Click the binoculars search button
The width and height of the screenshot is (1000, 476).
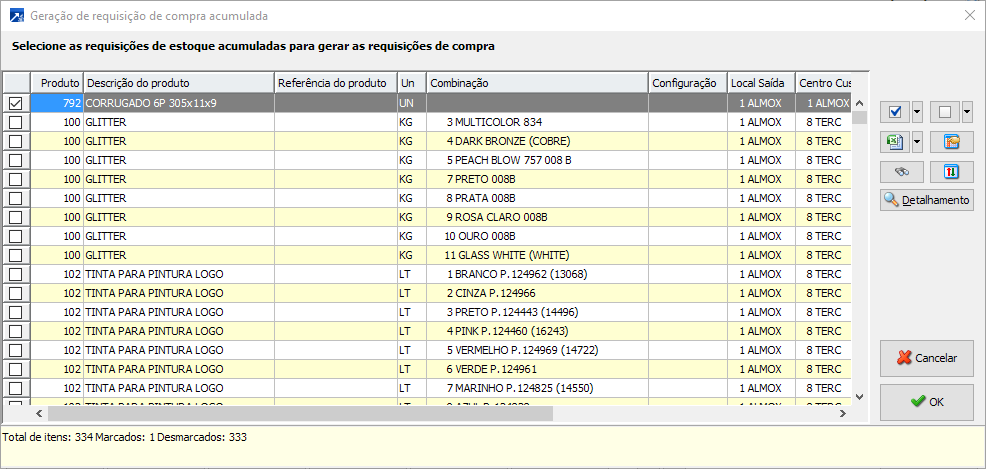tap(901, 172)
